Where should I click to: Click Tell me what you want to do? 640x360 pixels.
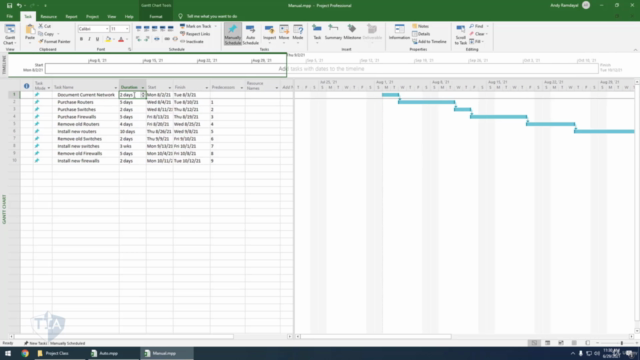[211, 16]
